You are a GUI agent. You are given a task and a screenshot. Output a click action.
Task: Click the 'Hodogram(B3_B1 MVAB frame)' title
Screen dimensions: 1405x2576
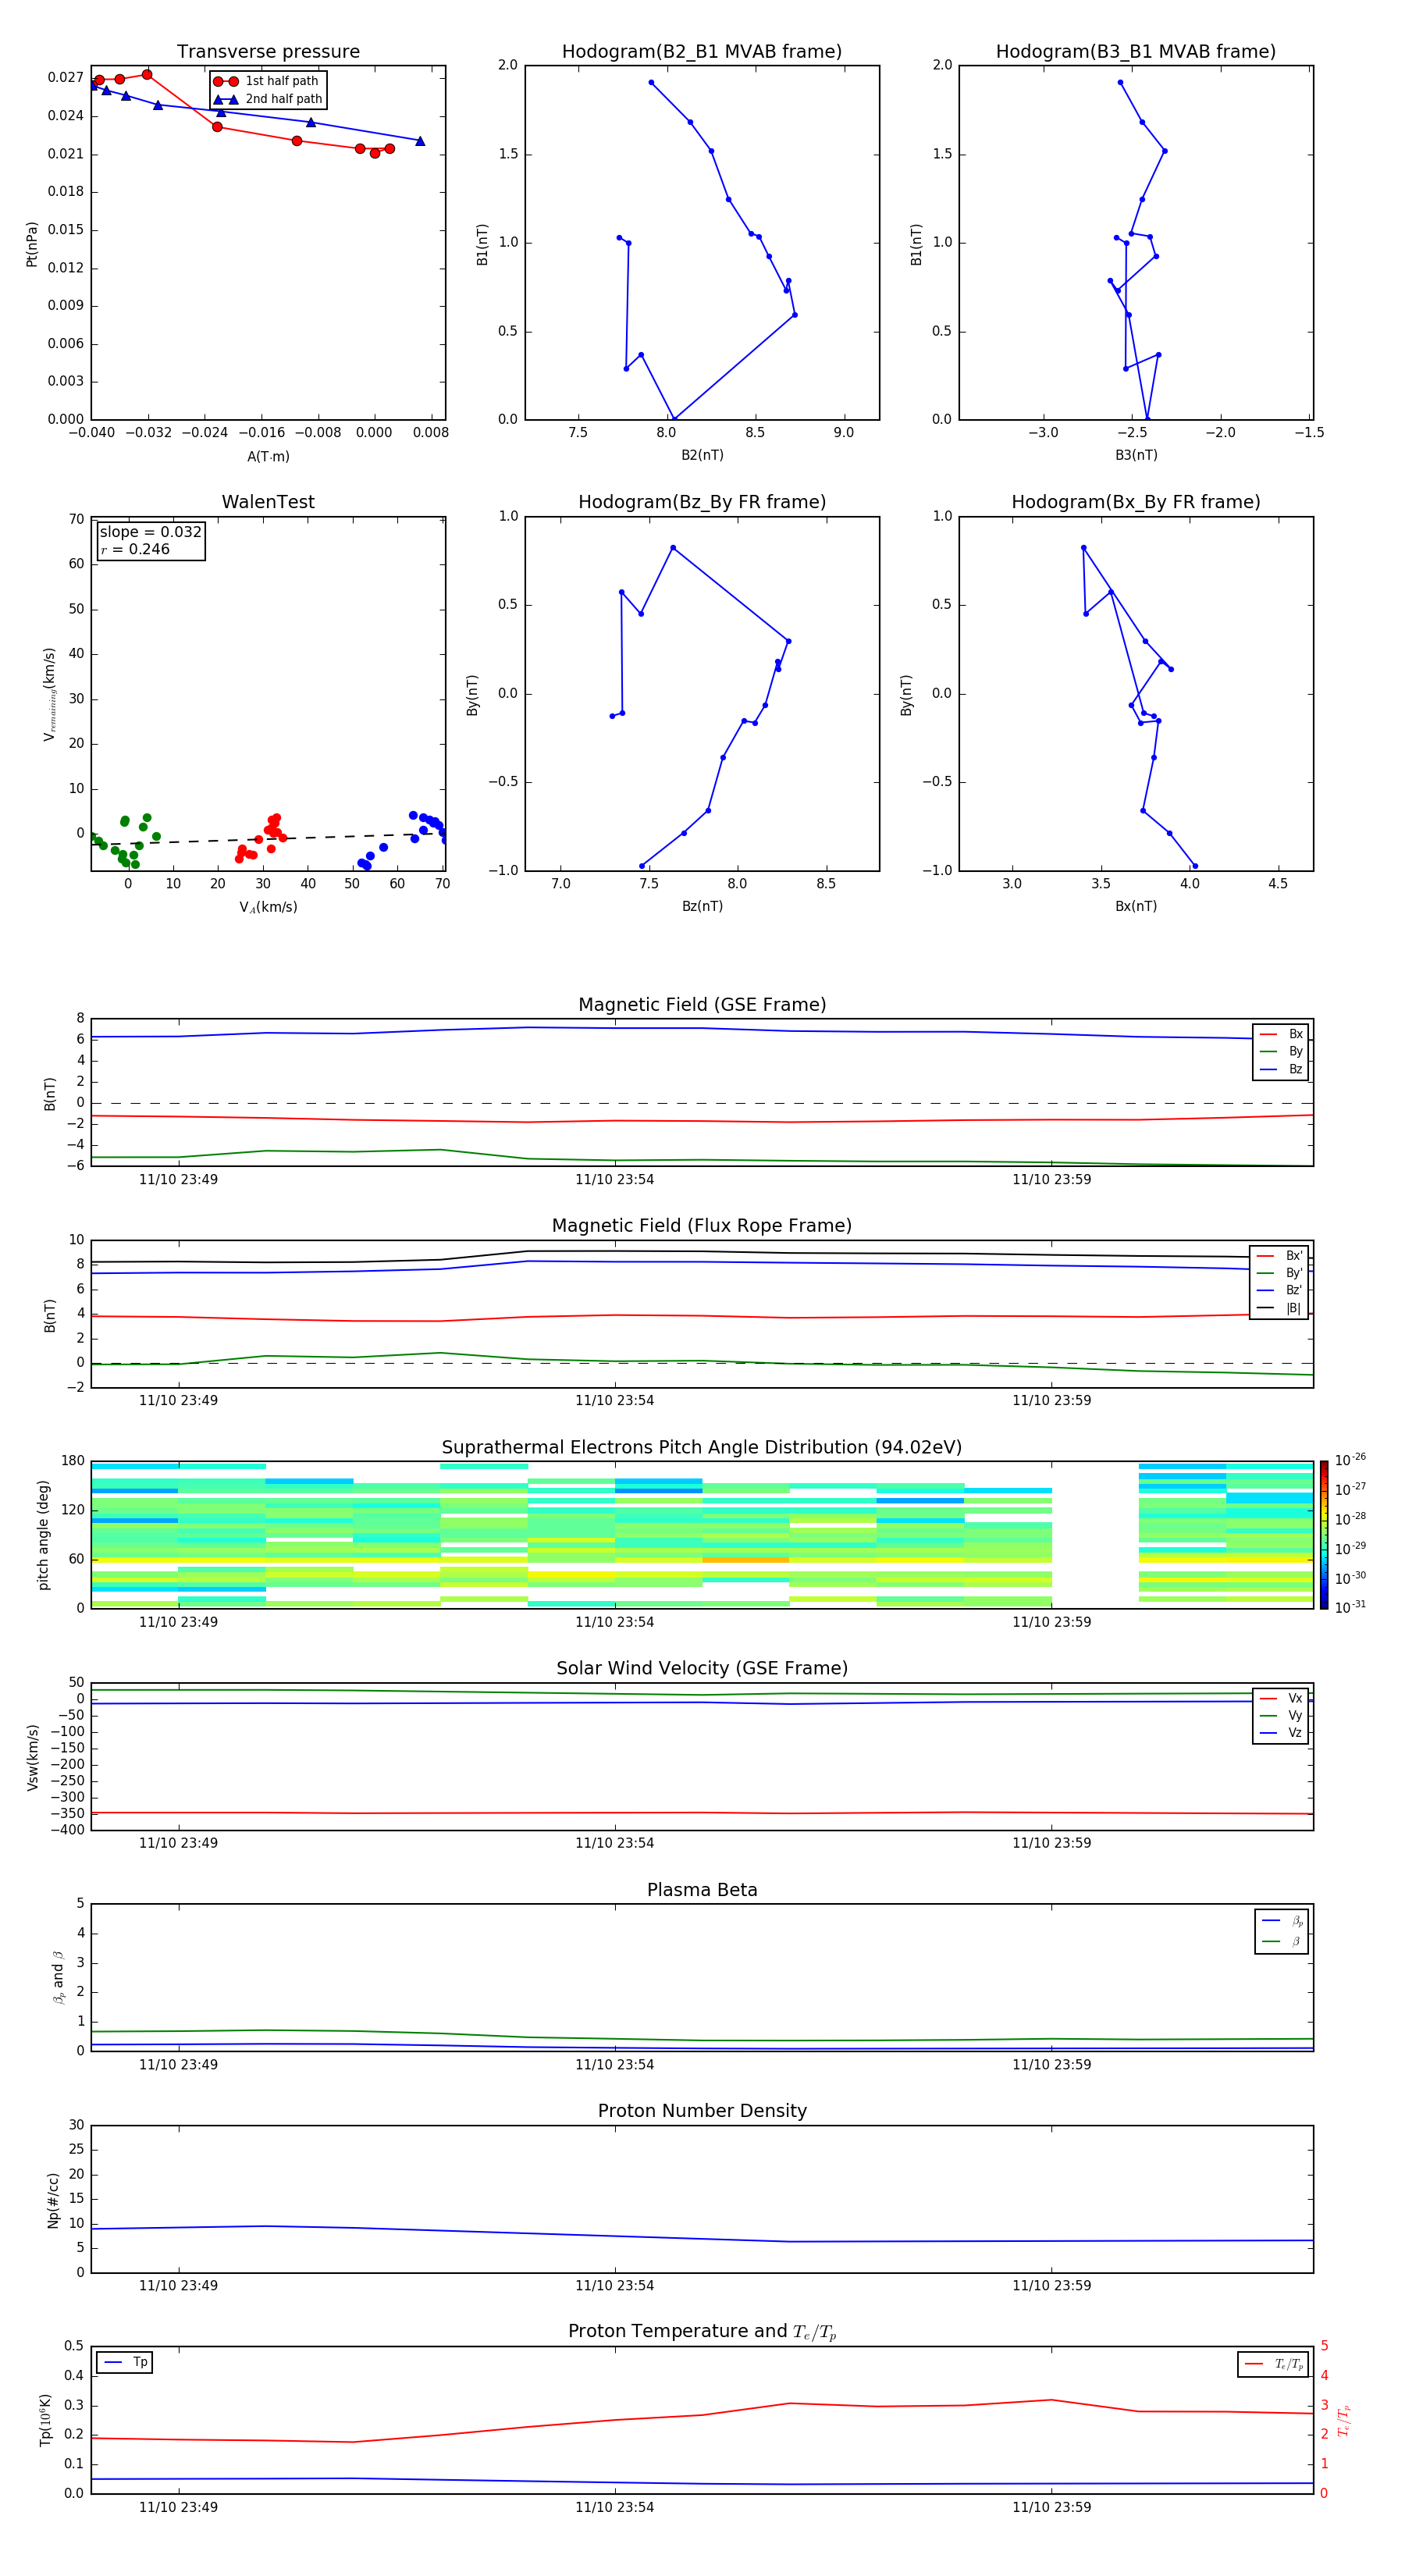click(1136, 52)
